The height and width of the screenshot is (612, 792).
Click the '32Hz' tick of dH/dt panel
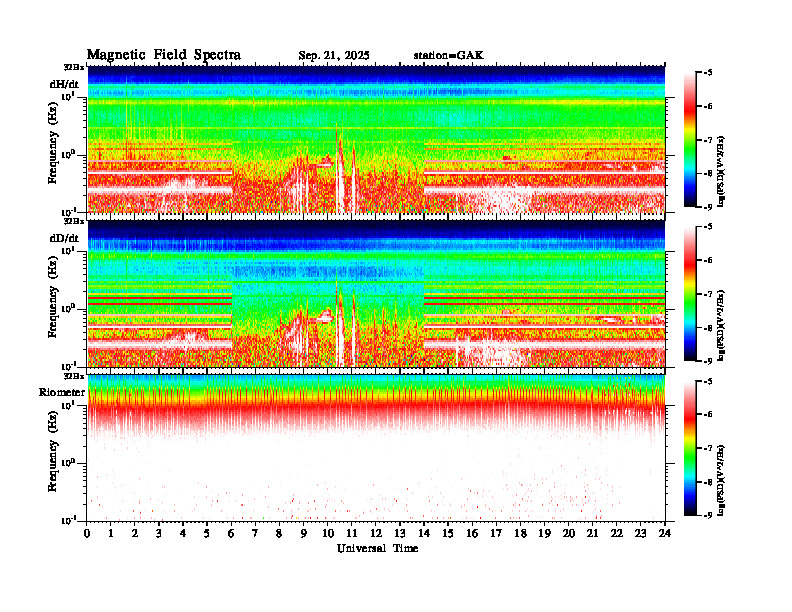click(x=74, y=67)
